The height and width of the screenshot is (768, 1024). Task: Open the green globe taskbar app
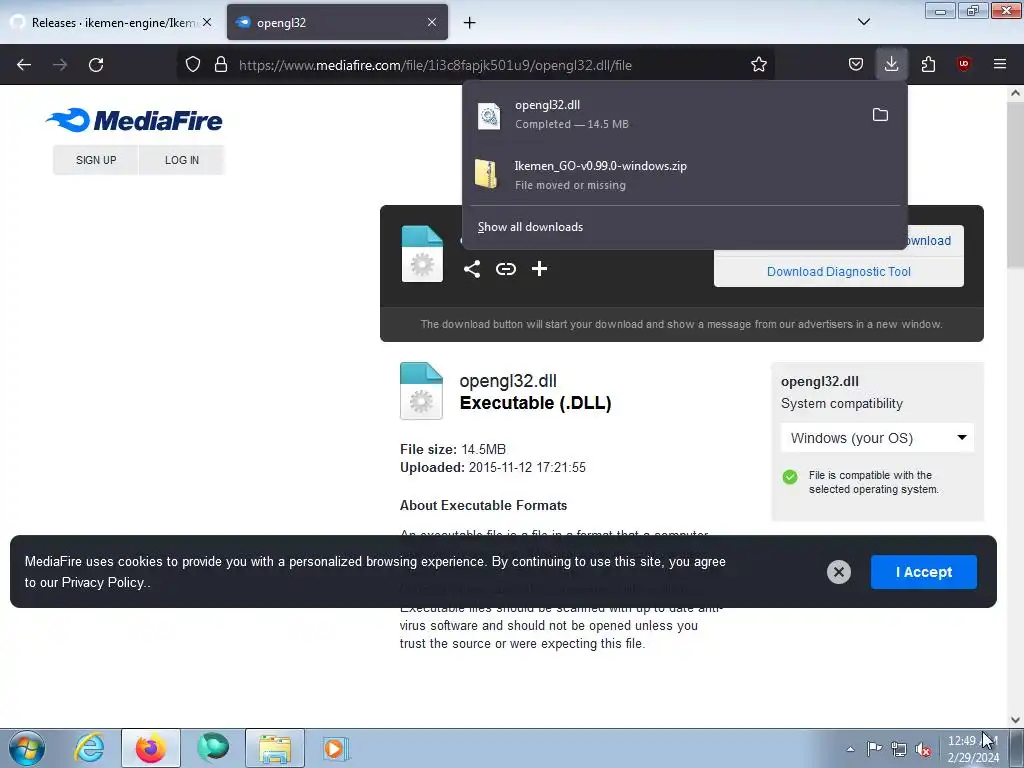tap(213, 748)
